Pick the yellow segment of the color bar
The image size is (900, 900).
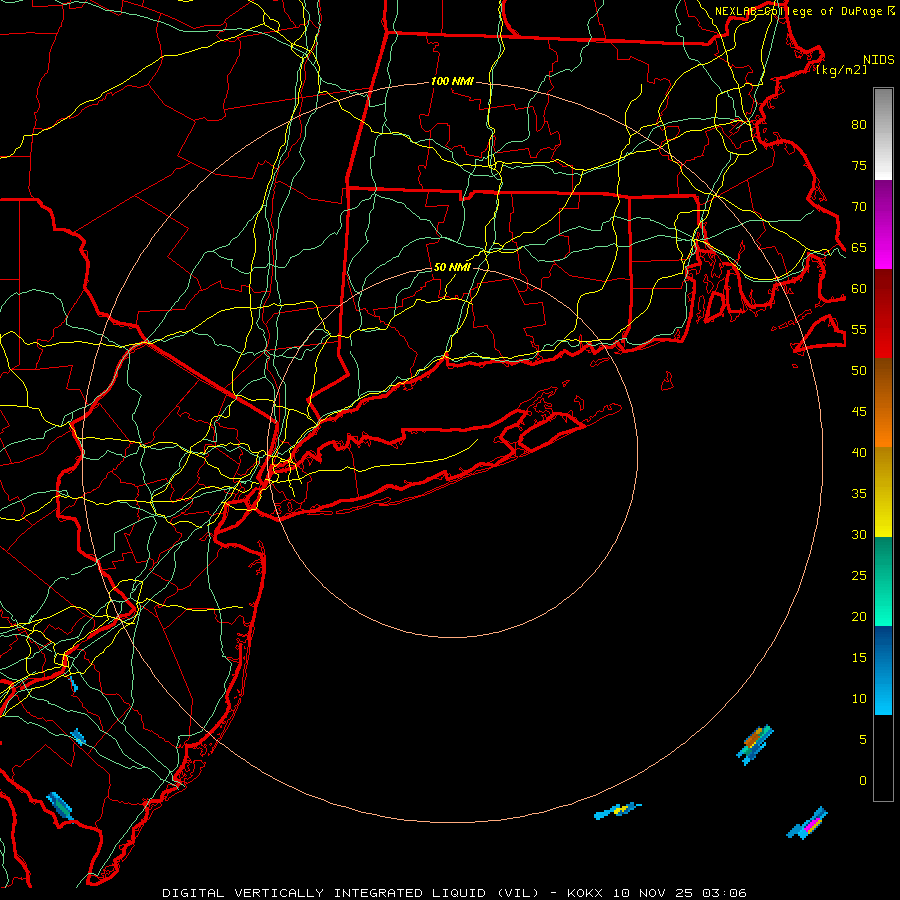click(x=883, y=492)
